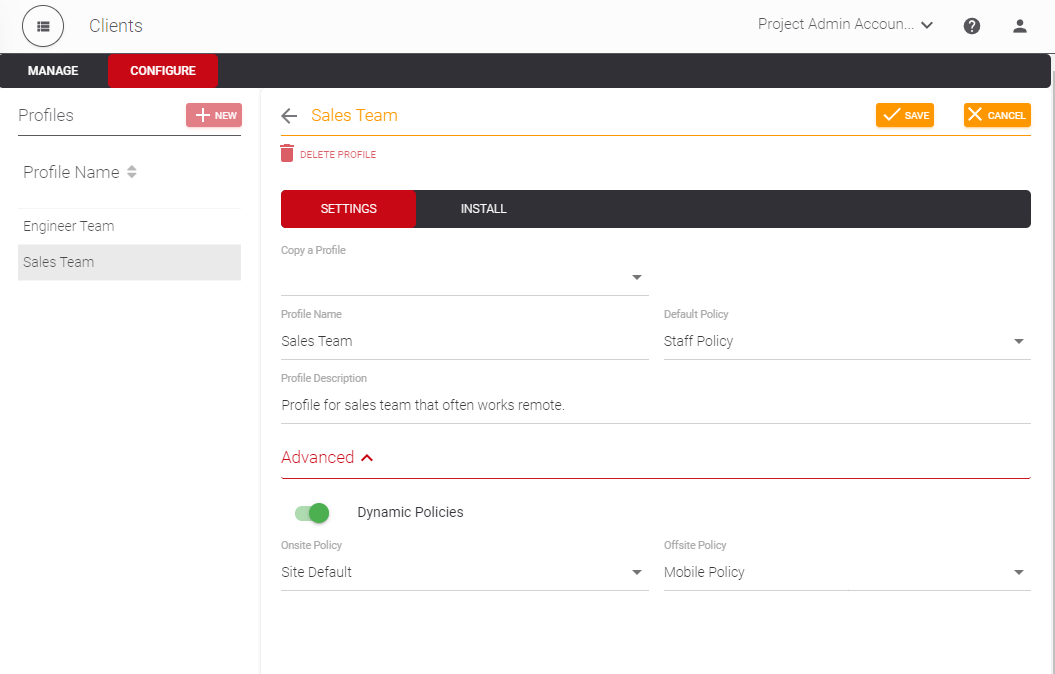
Task: Open the Copy a Profile dropdown
Action: tap(636, 276)
